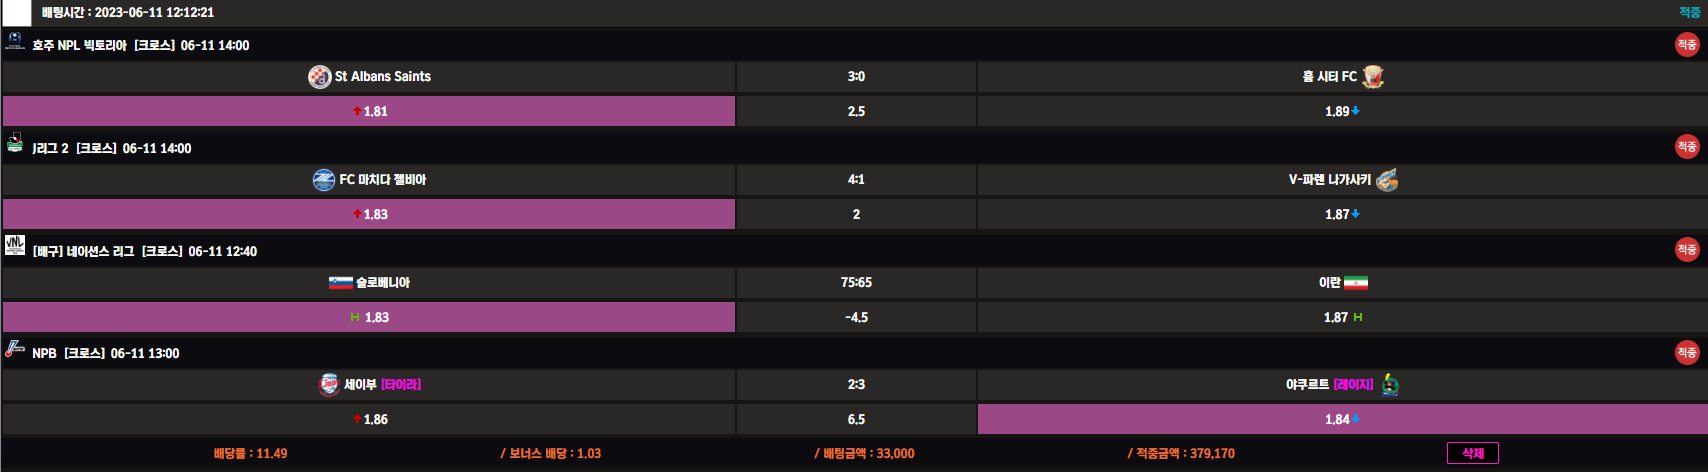Click the NPB league icon
The height and width of the screenshot is (472, 1708).
(x=14, y=349)
